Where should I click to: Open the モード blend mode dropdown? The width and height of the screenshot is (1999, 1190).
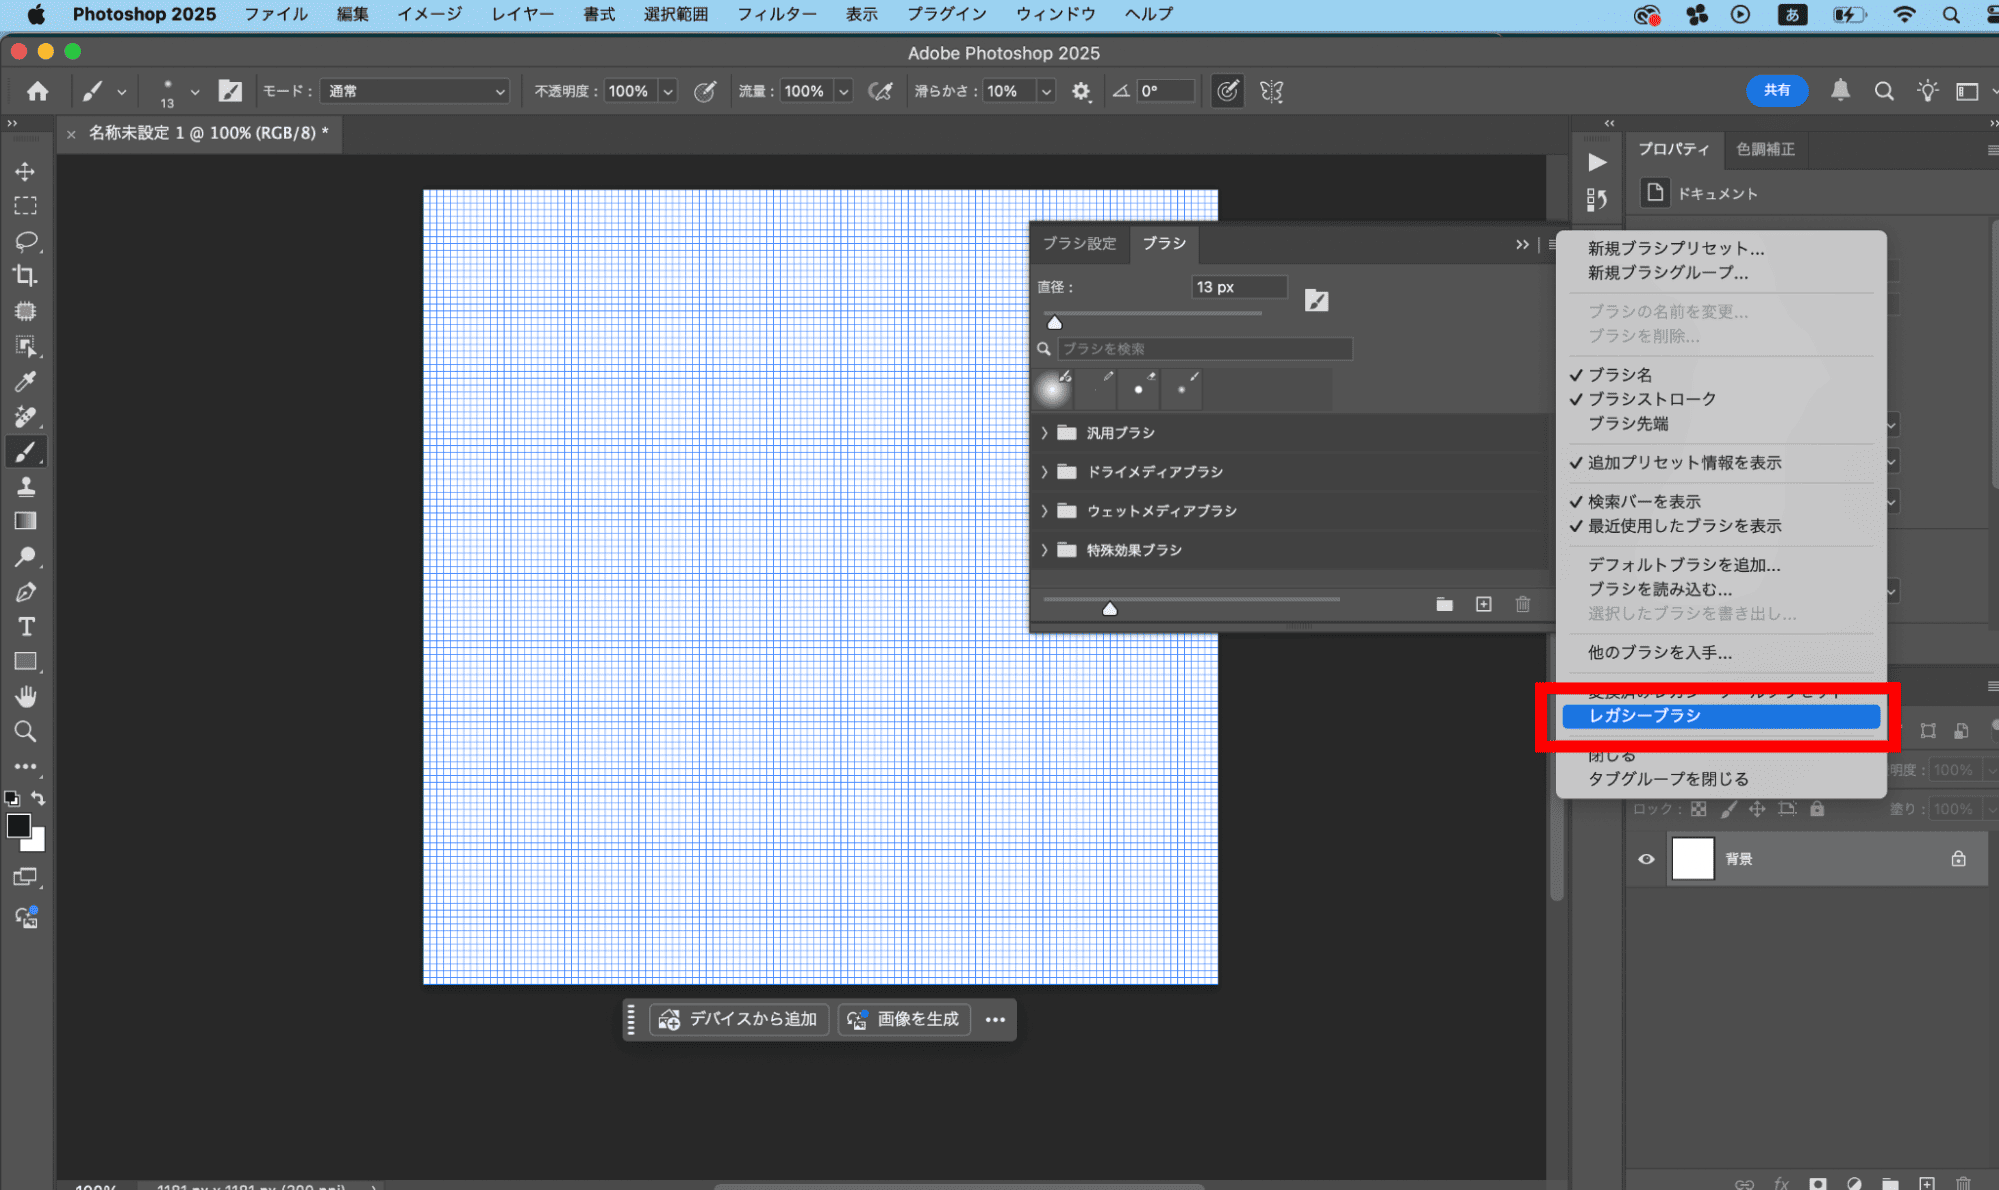pos(415,91)
